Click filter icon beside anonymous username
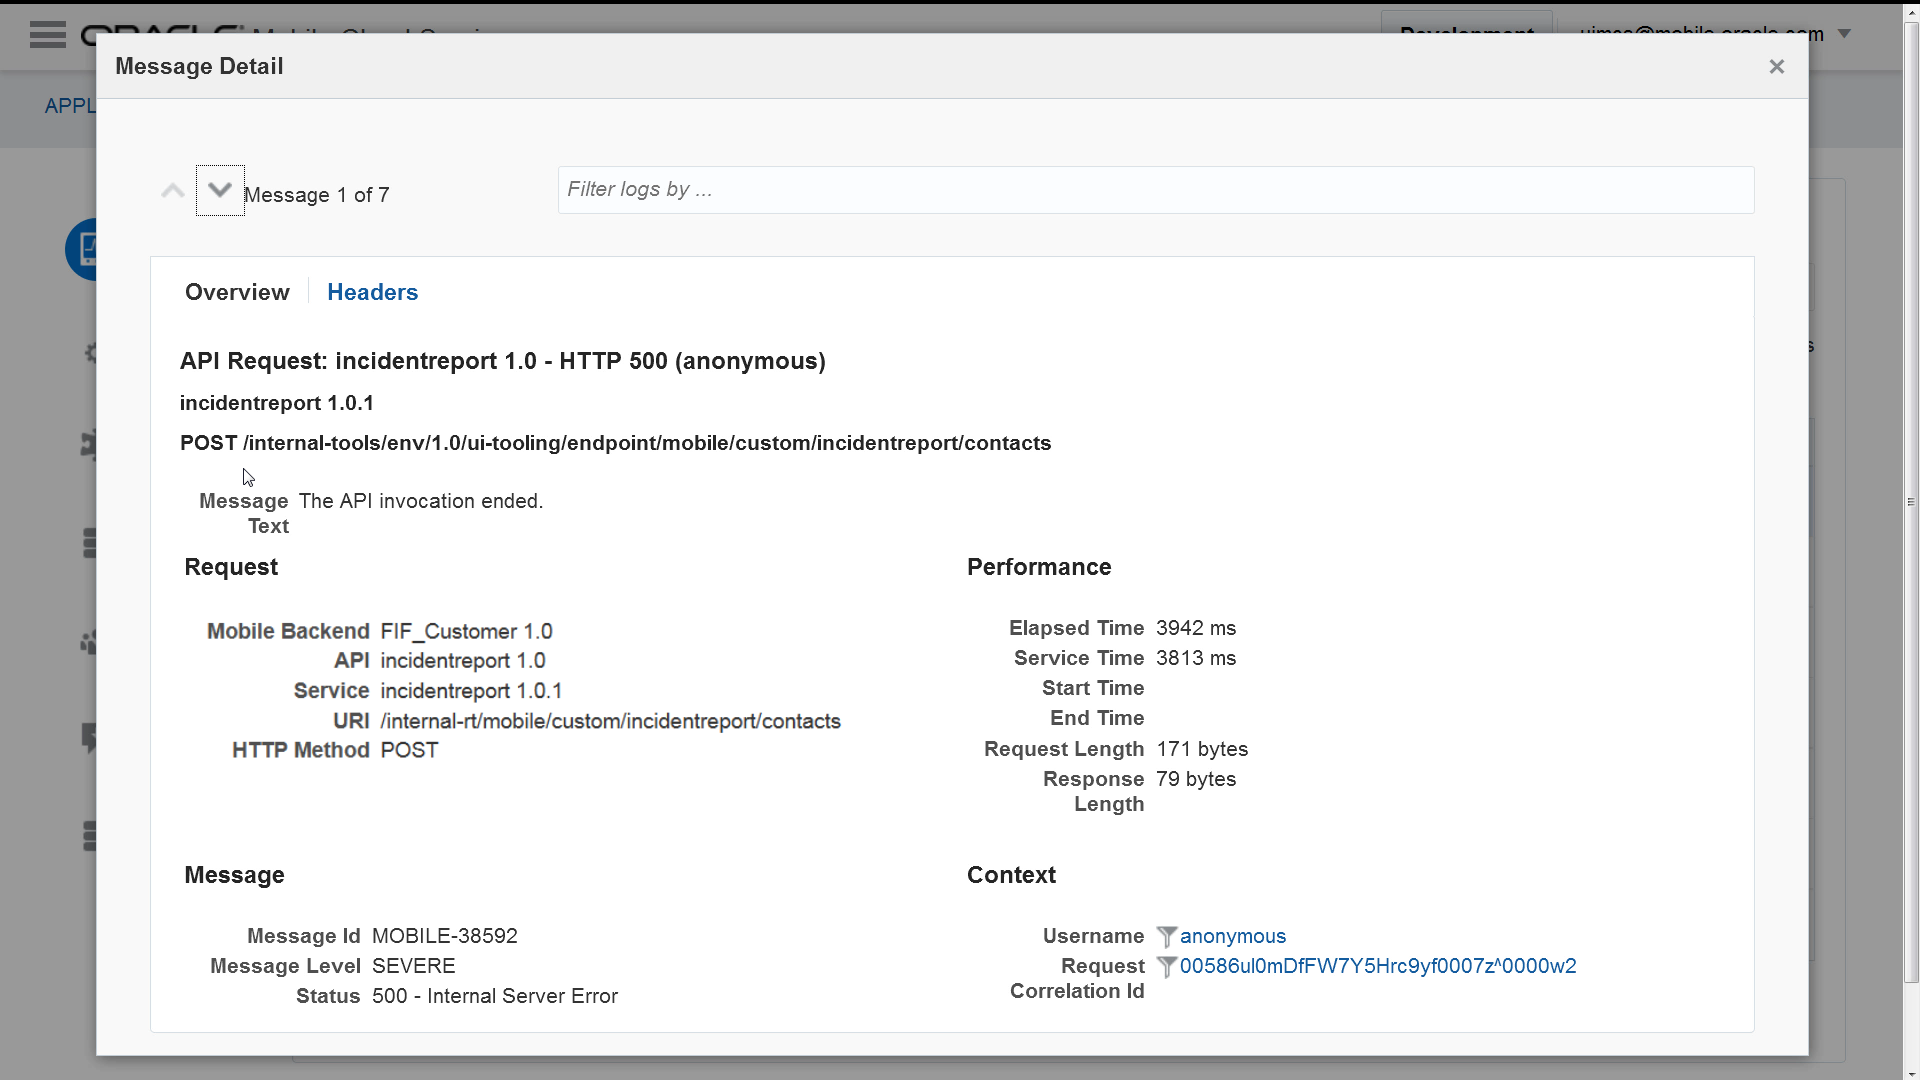1920x1080 pixels. click(1166, 937)
